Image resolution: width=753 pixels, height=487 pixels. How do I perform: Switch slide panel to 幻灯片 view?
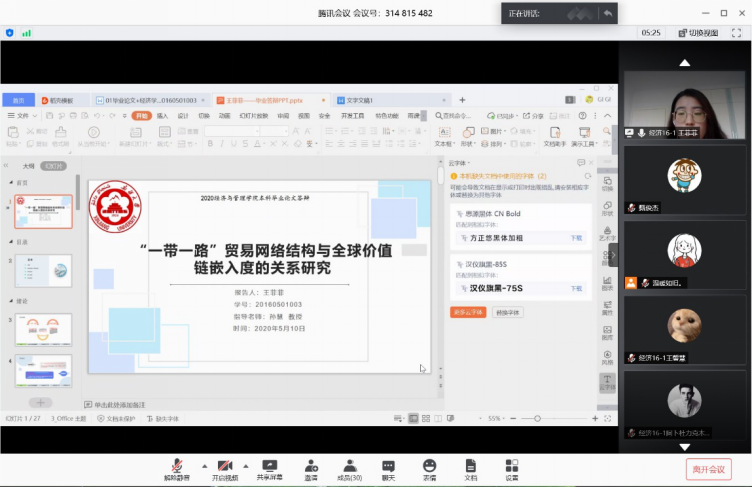click(x=53, y=166)
